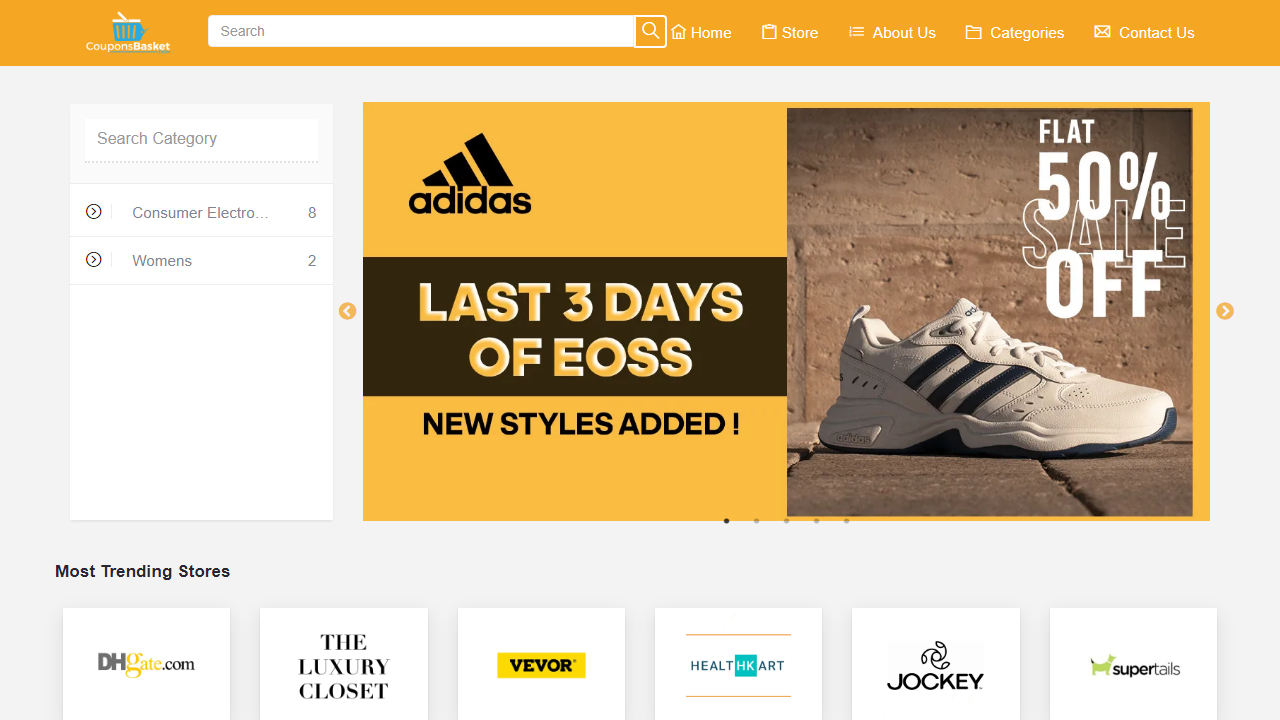The width and height of the screenshot is (1280, 720).
Task: Open the VEVOR store card
Action: pos(541,664)
